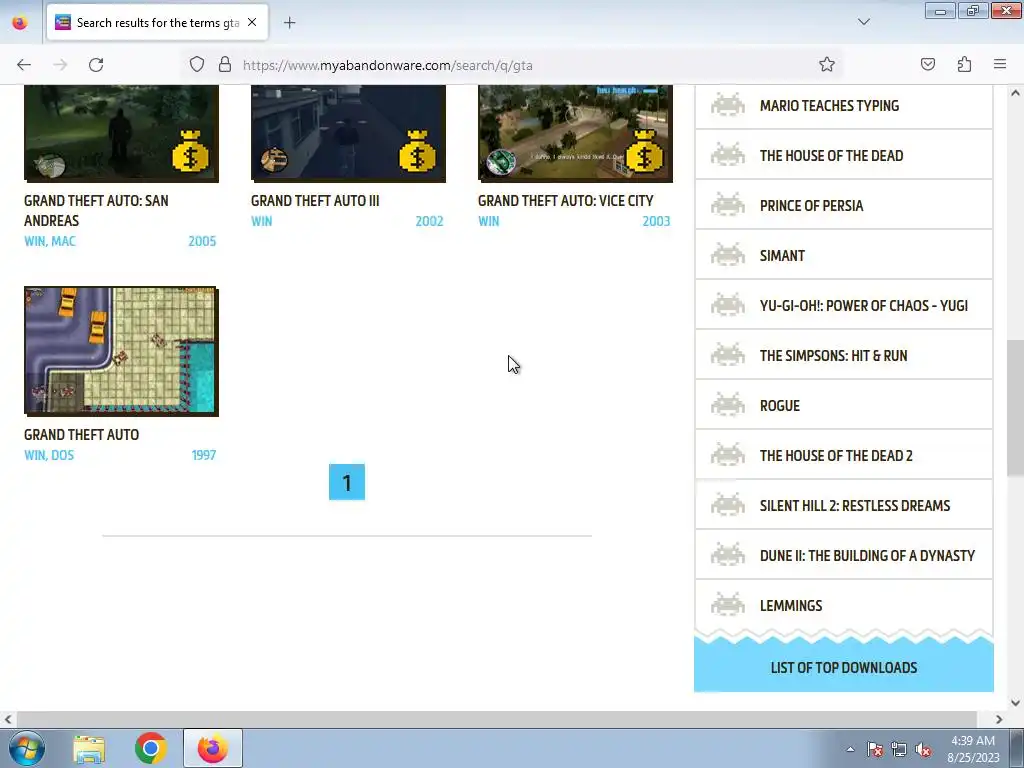Open the tracking protection shield icon
Screen dimensions: 1024x768
(x=197, y=65)
